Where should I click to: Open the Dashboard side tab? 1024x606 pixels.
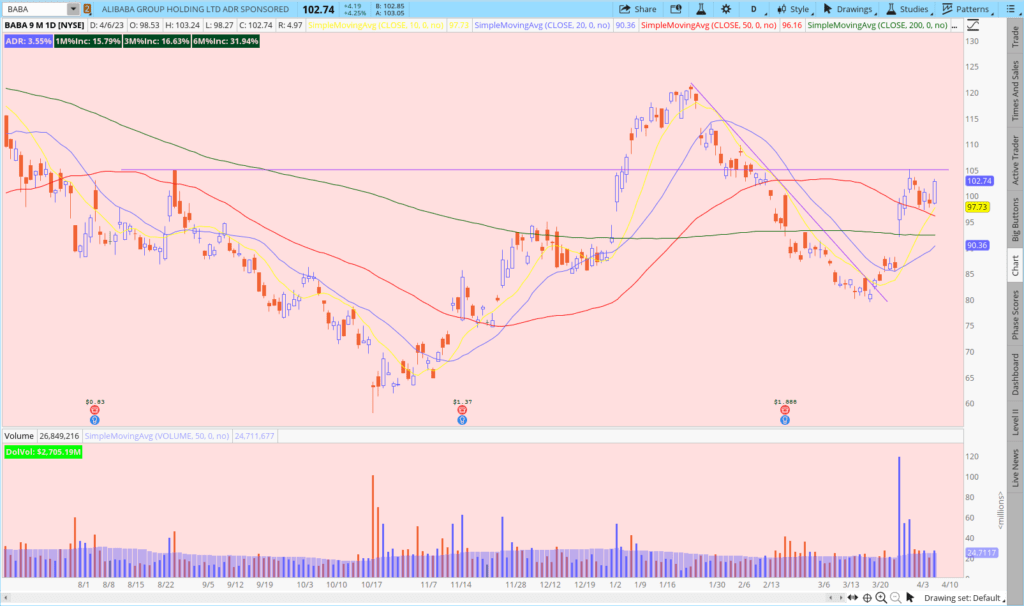click(x=1015, y=374)
